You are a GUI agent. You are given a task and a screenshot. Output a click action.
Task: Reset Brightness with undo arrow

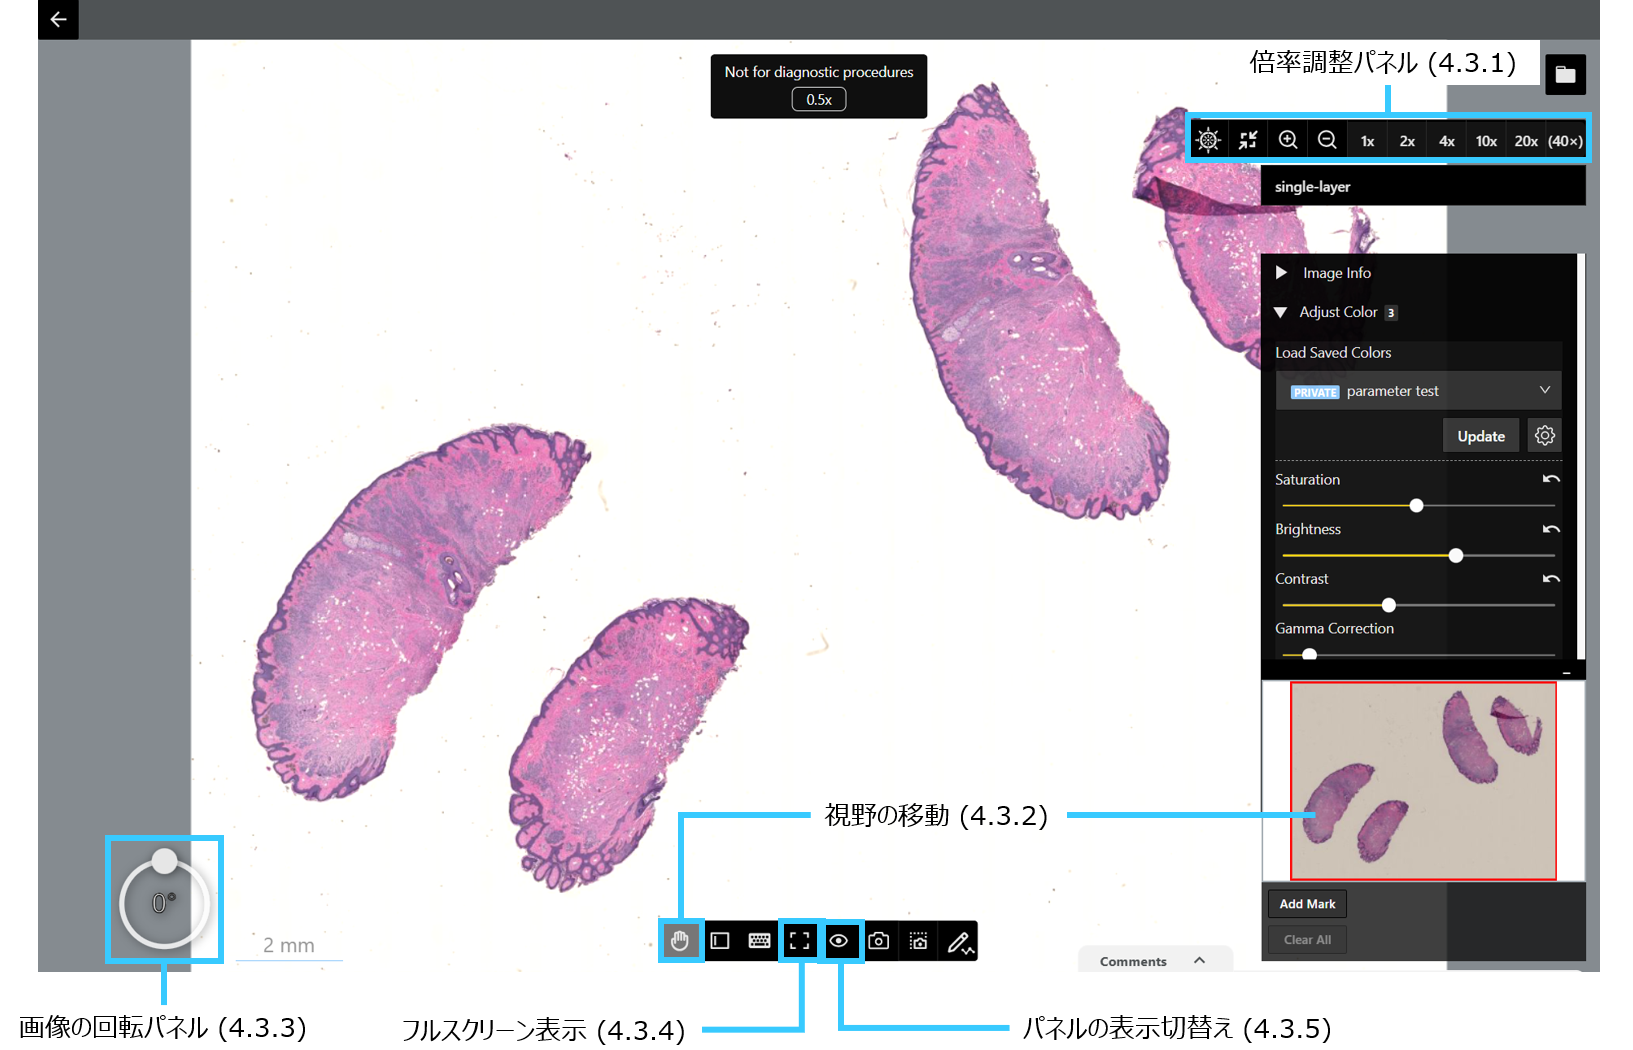pyautogui.click(x=1551, y=530)
